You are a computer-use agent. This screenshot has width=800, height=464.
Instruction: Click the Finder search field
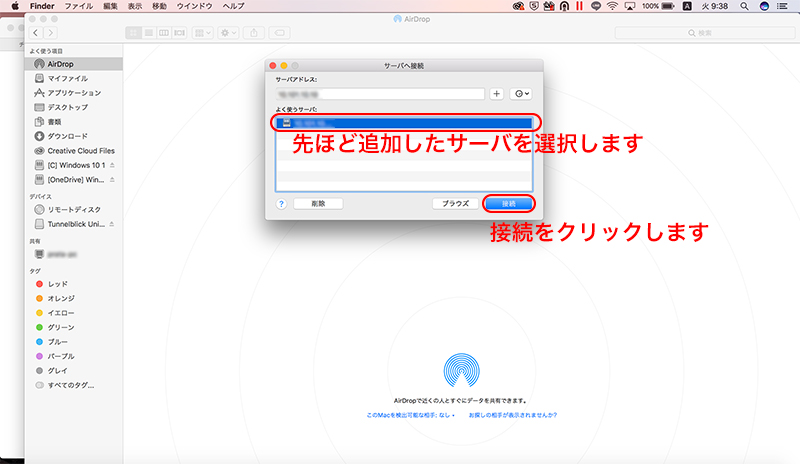point(705,33)
